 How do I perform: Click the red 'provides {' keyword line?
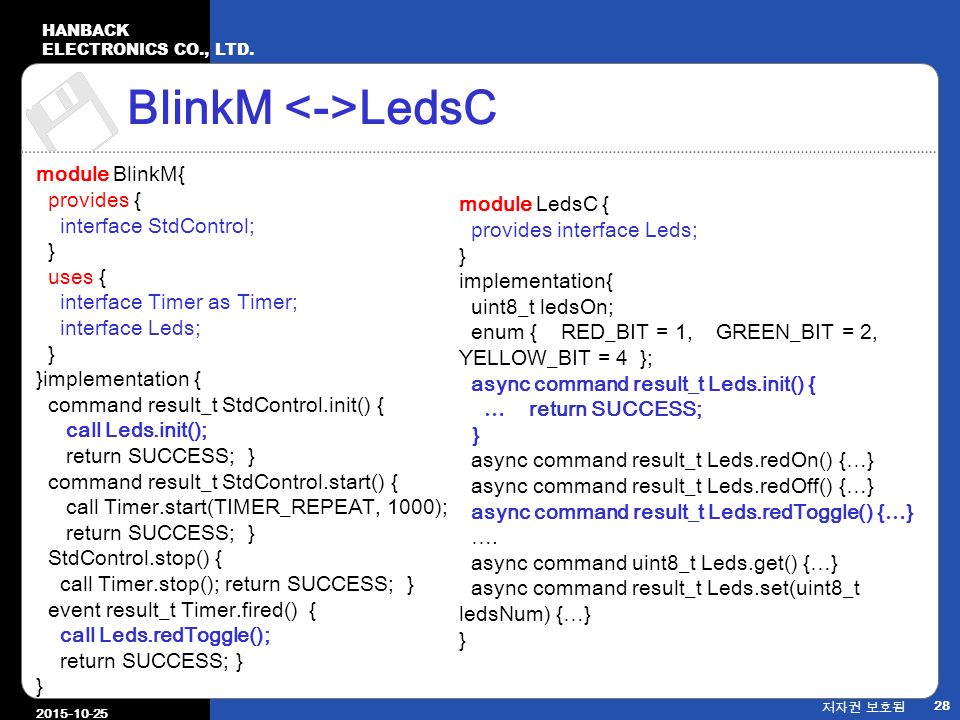pyautogui.click(x=94, y=200)
